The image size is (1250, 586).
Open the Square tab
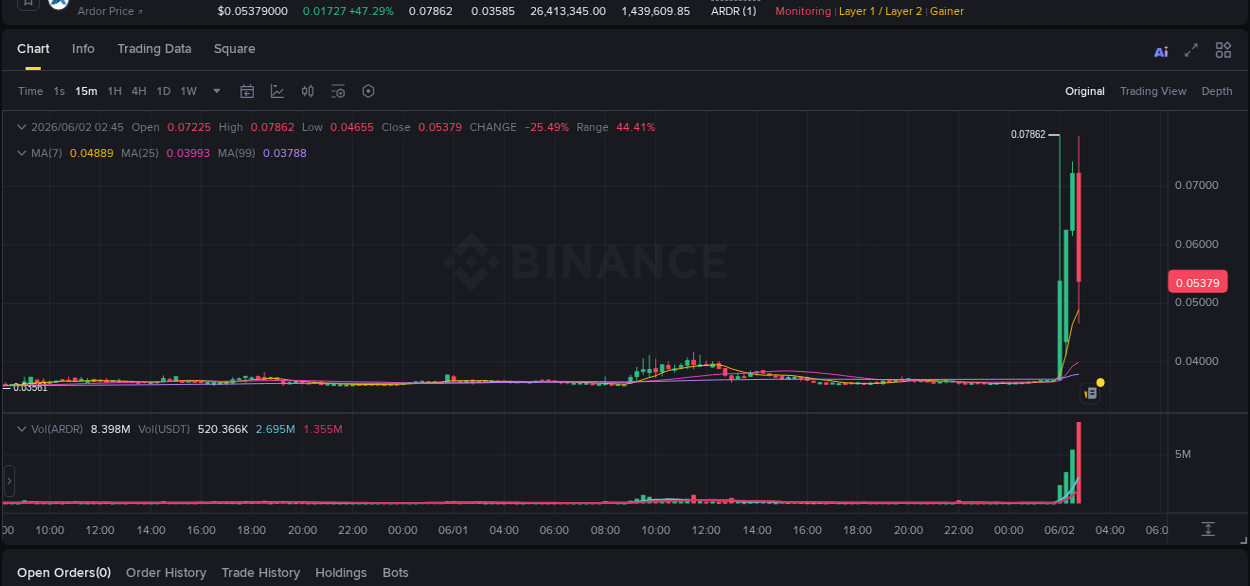tap(234, 49)
